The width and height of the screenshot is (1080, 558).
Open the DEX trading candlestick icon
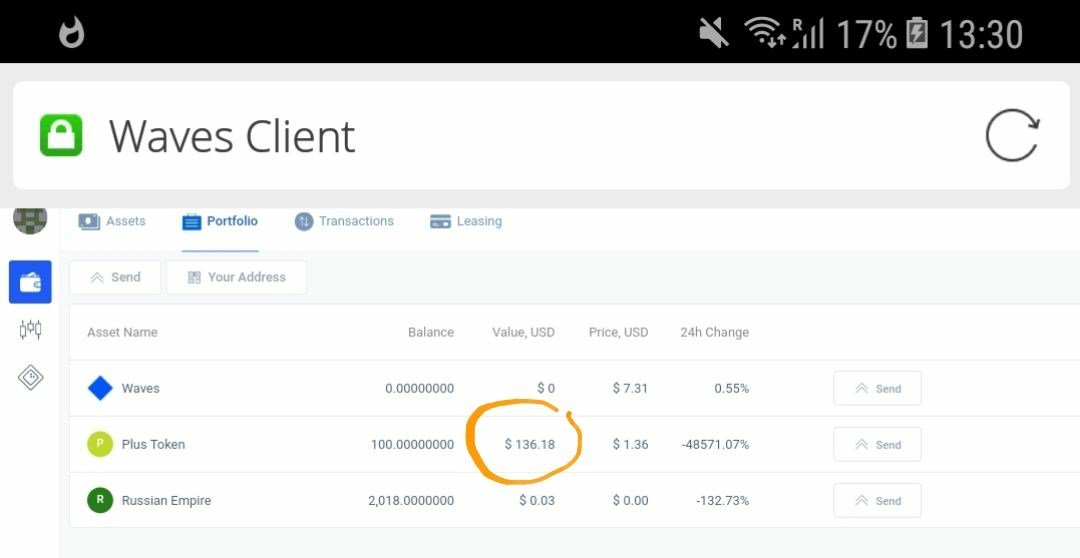[30, 330]
